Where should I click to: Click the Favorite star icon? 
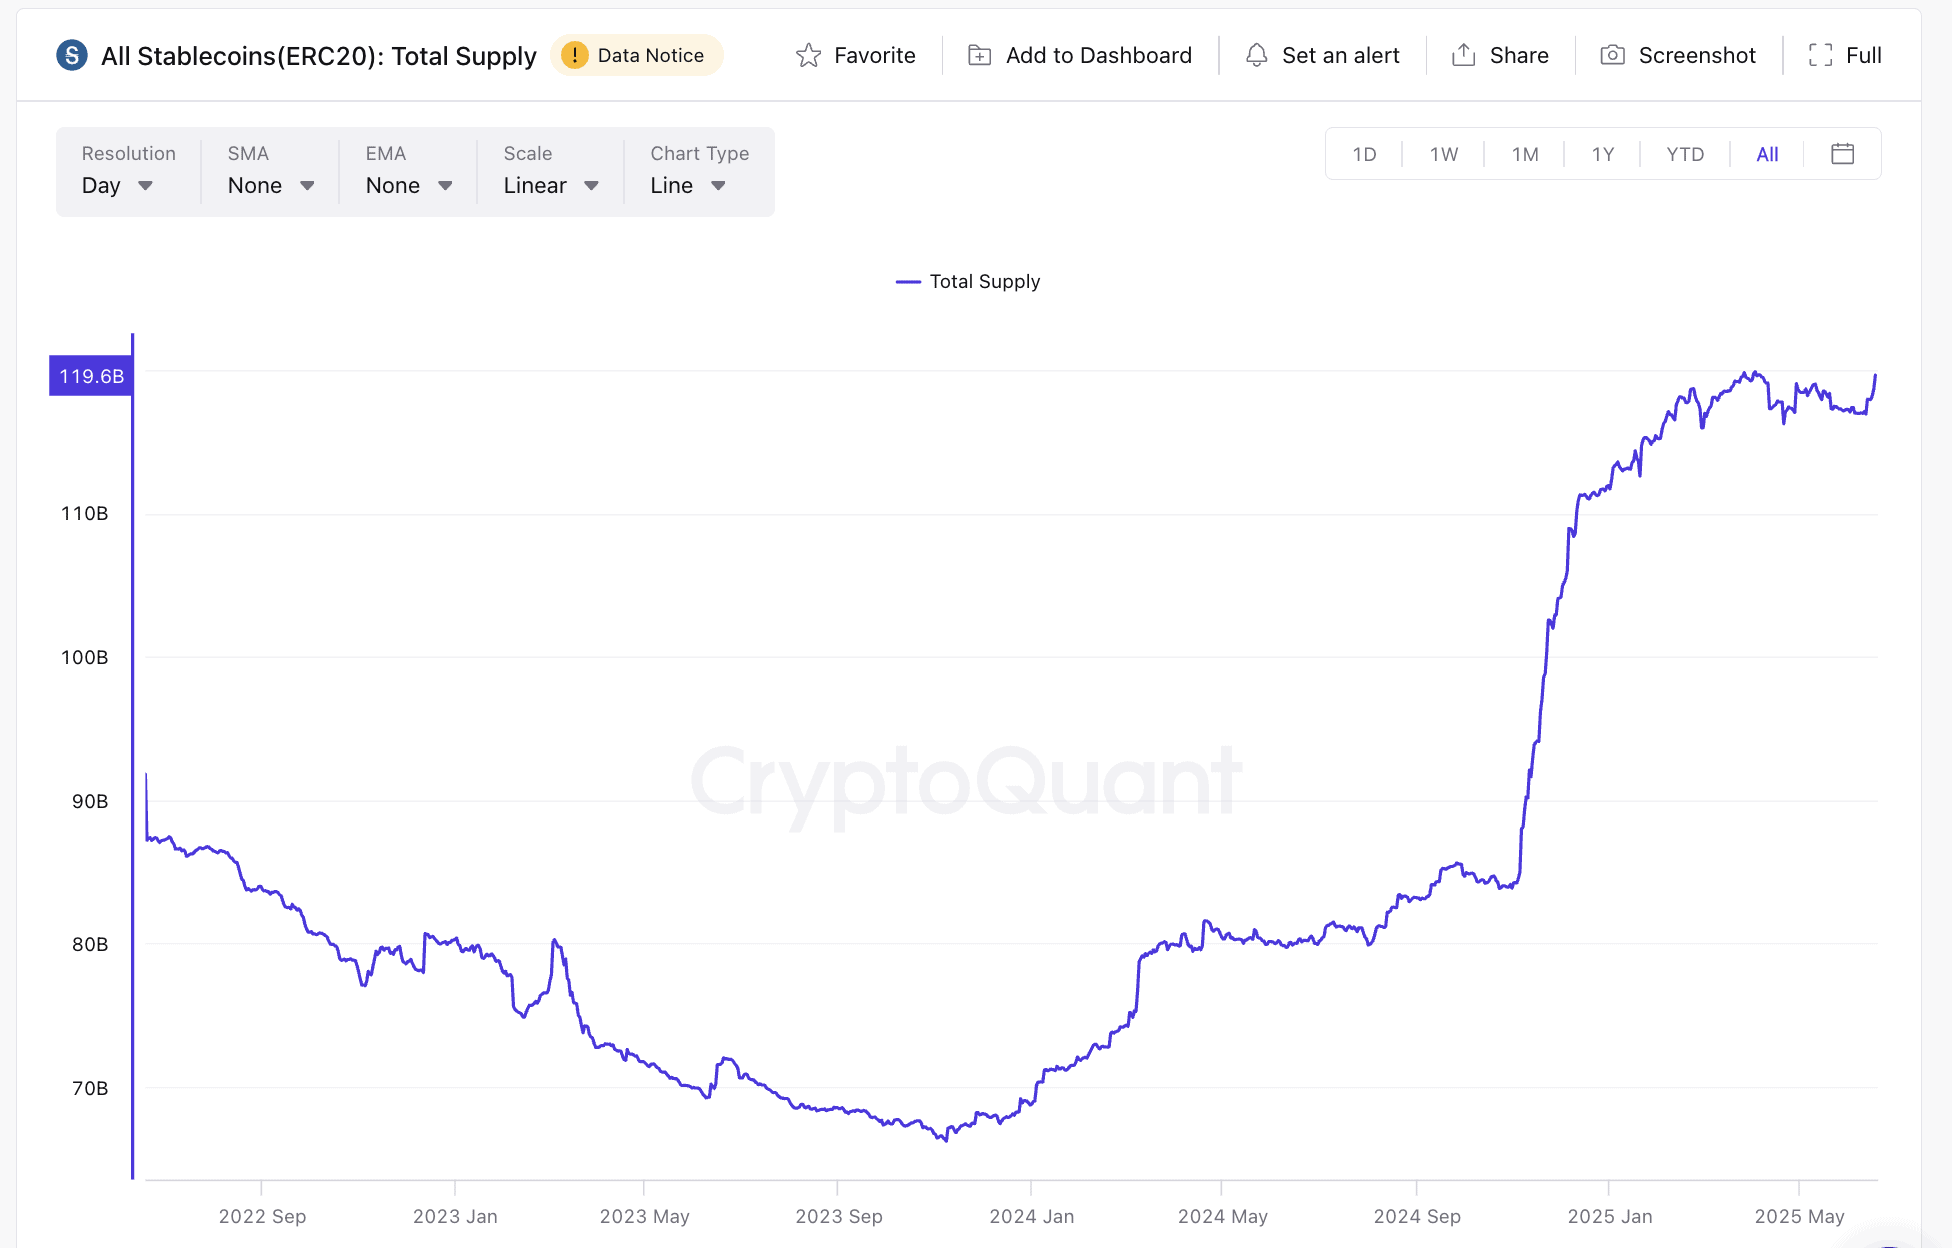pyautogui.click(x=808, y=56)
